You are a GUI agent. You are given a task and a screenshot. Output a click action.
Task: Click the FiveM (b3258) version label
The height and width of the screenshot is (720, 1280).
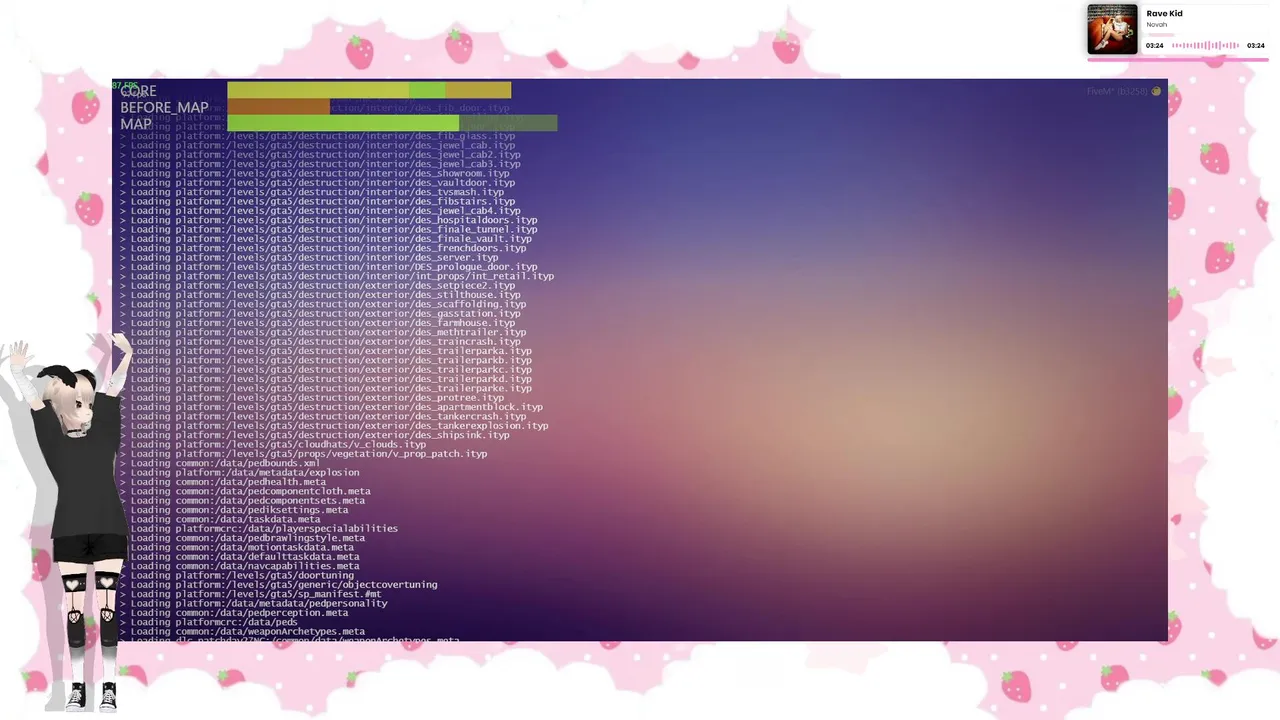1118,91
